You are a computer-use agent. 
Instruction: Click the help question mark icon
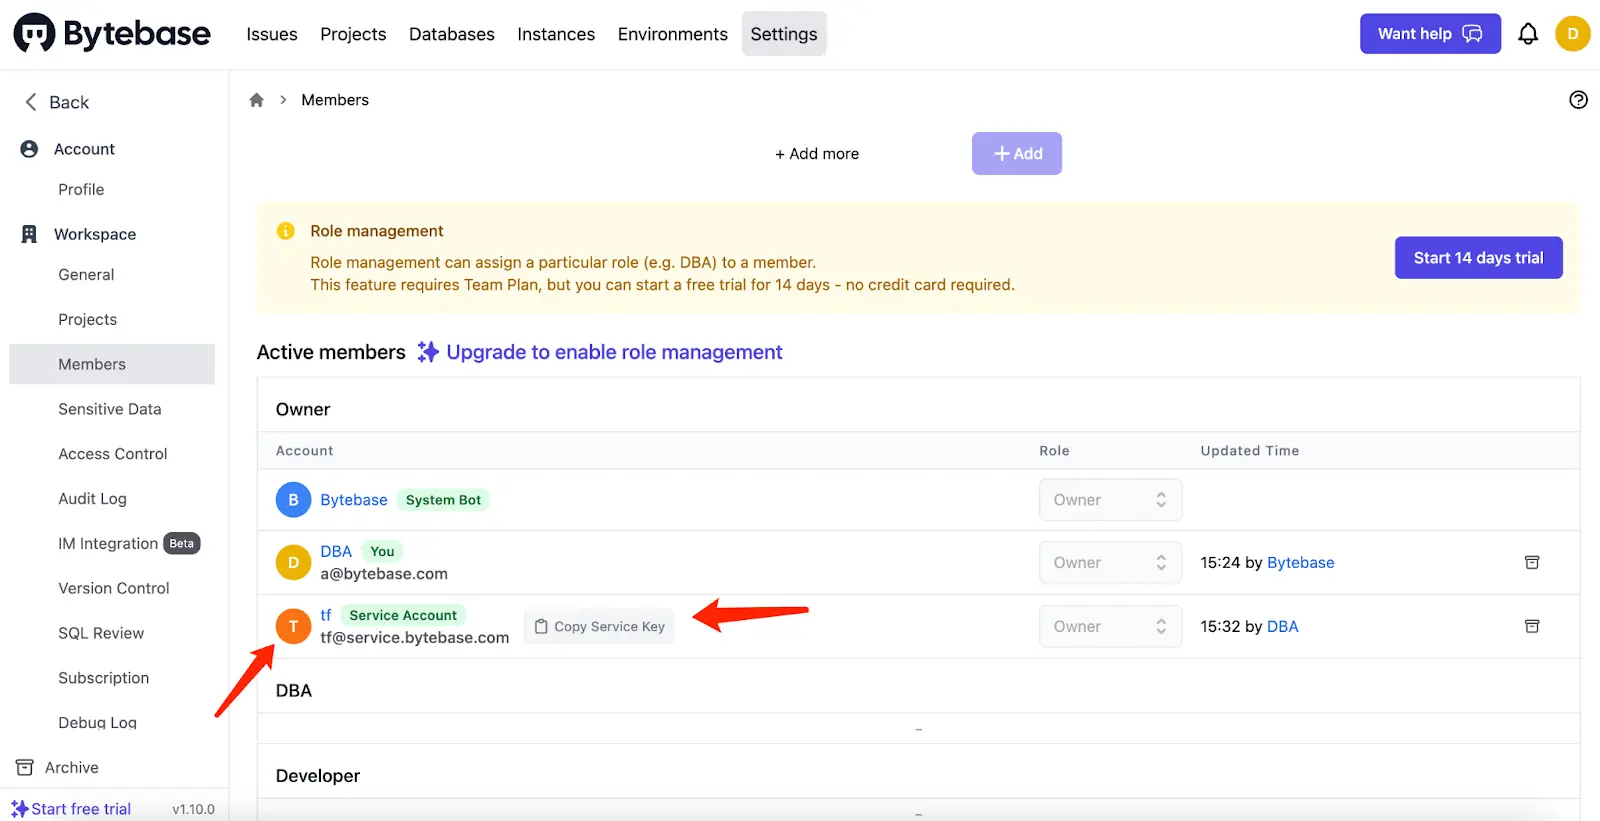click(1578, 100)
